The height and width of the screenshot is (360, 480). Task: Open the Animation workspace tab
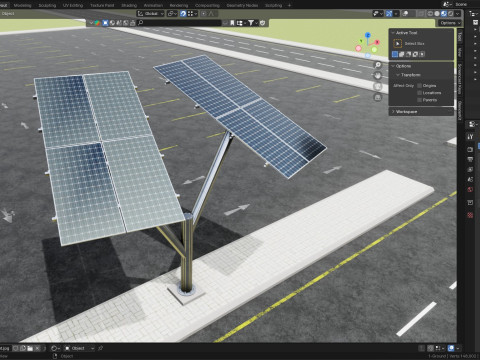coord(153,5)
